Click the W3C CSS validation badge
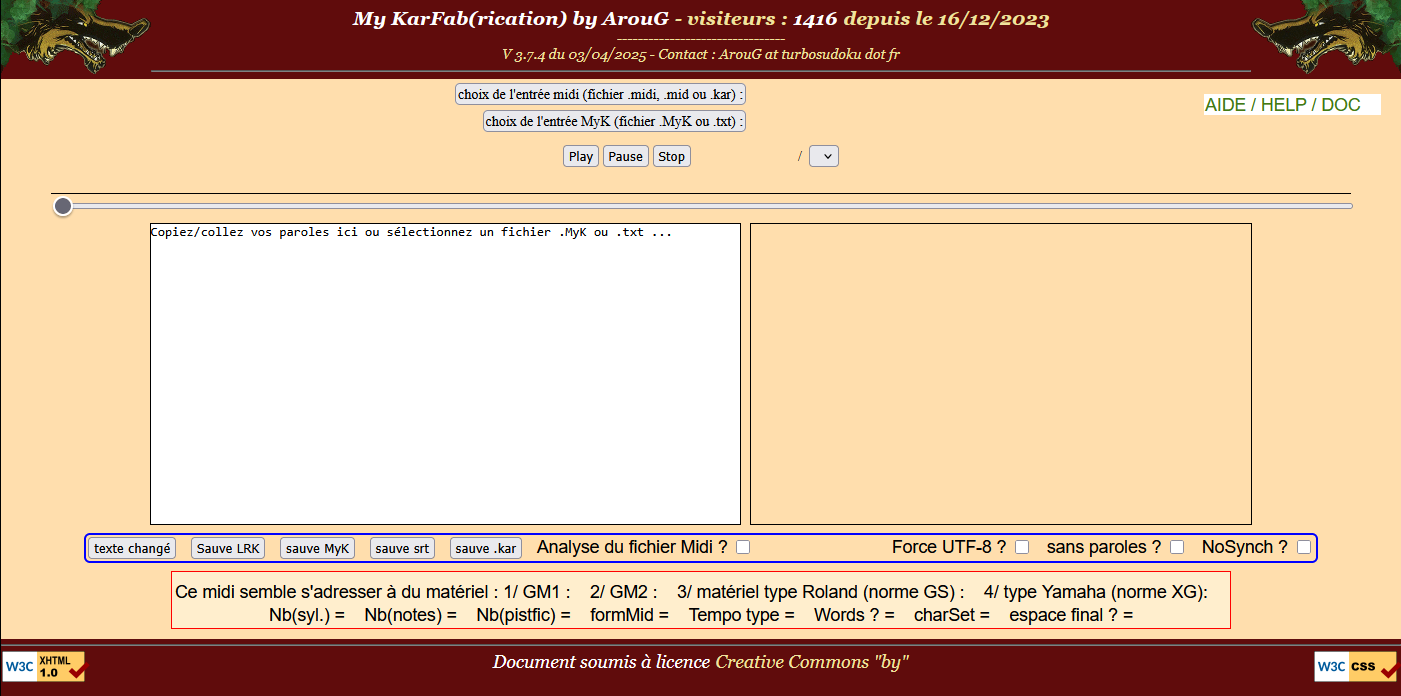This screenshot has width=1401, height=696. point(1356,666)
